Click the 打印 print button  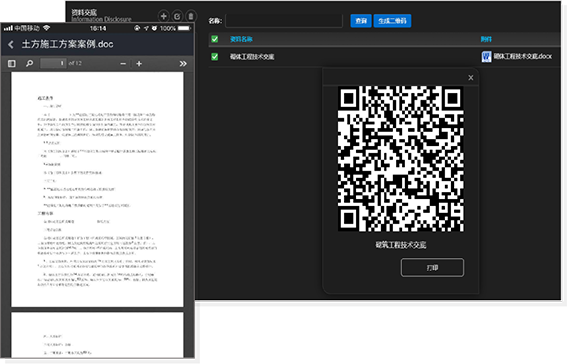pyautogui.click(x=432, y=267)
